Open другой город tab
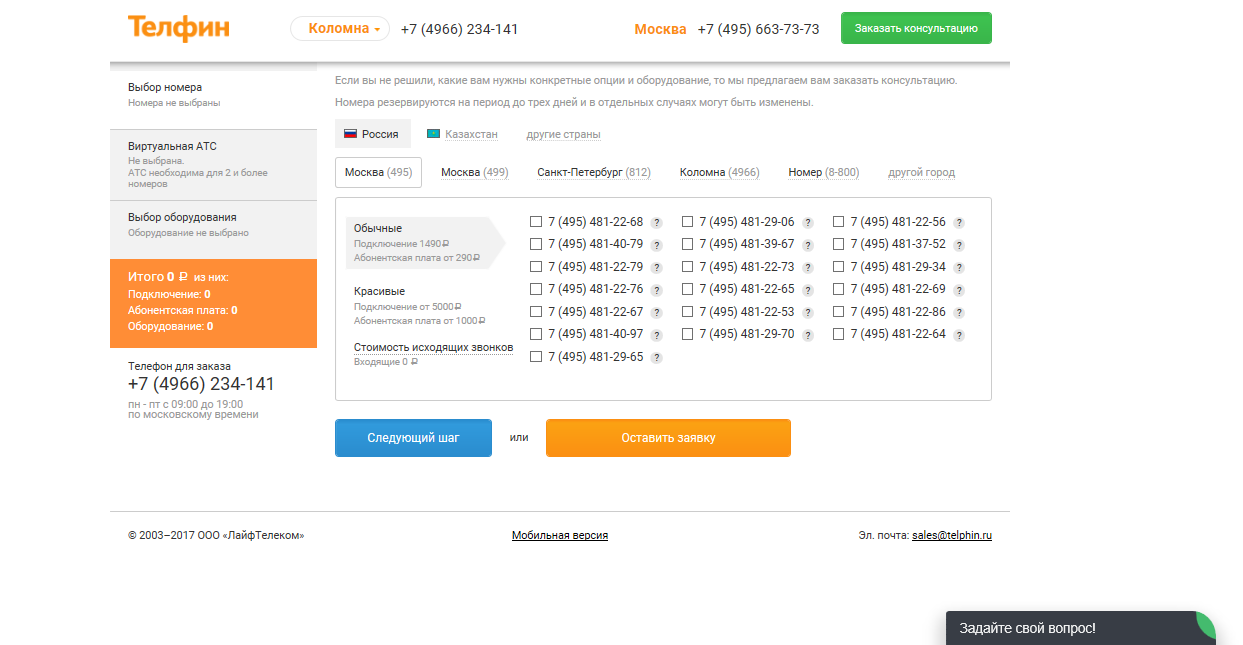The height and width of the screenshot is (645, 1243). pyautogui.click(x=921, y=172)
